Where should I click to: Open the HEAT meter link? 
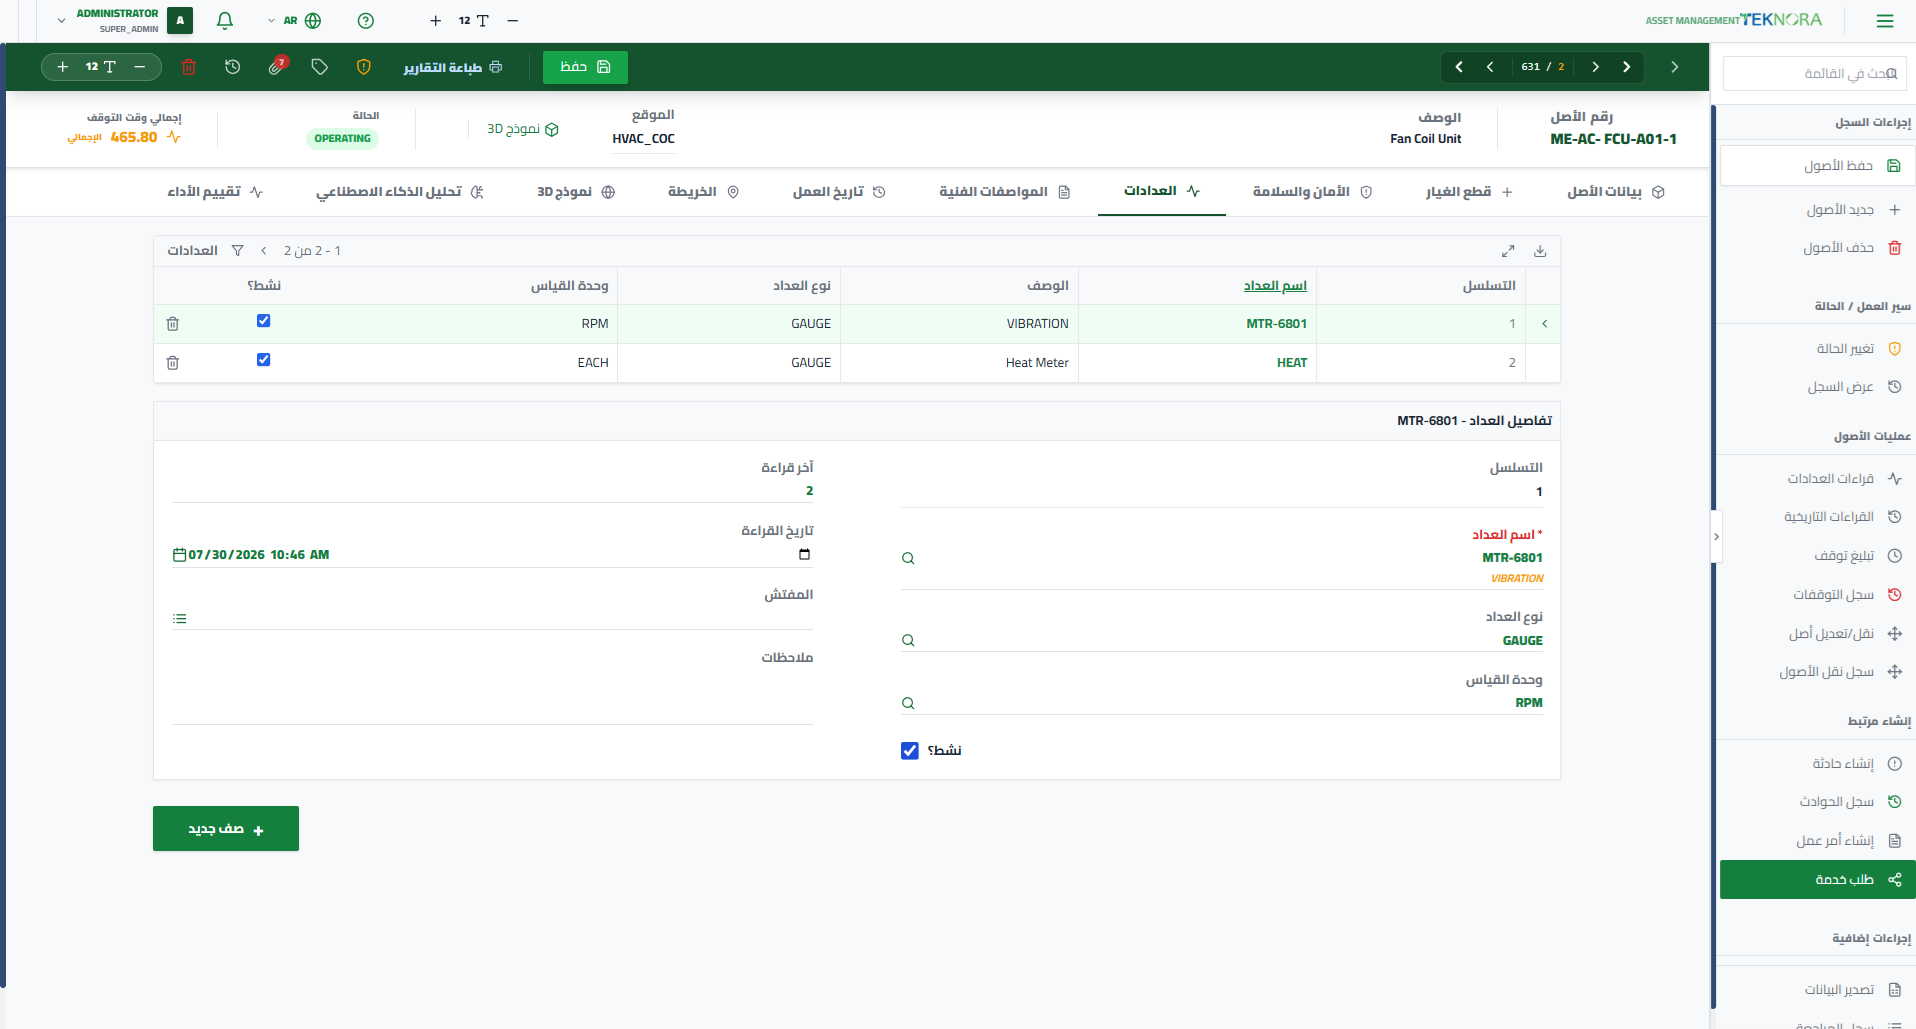pyautogui.click(x=1292, y=363)
